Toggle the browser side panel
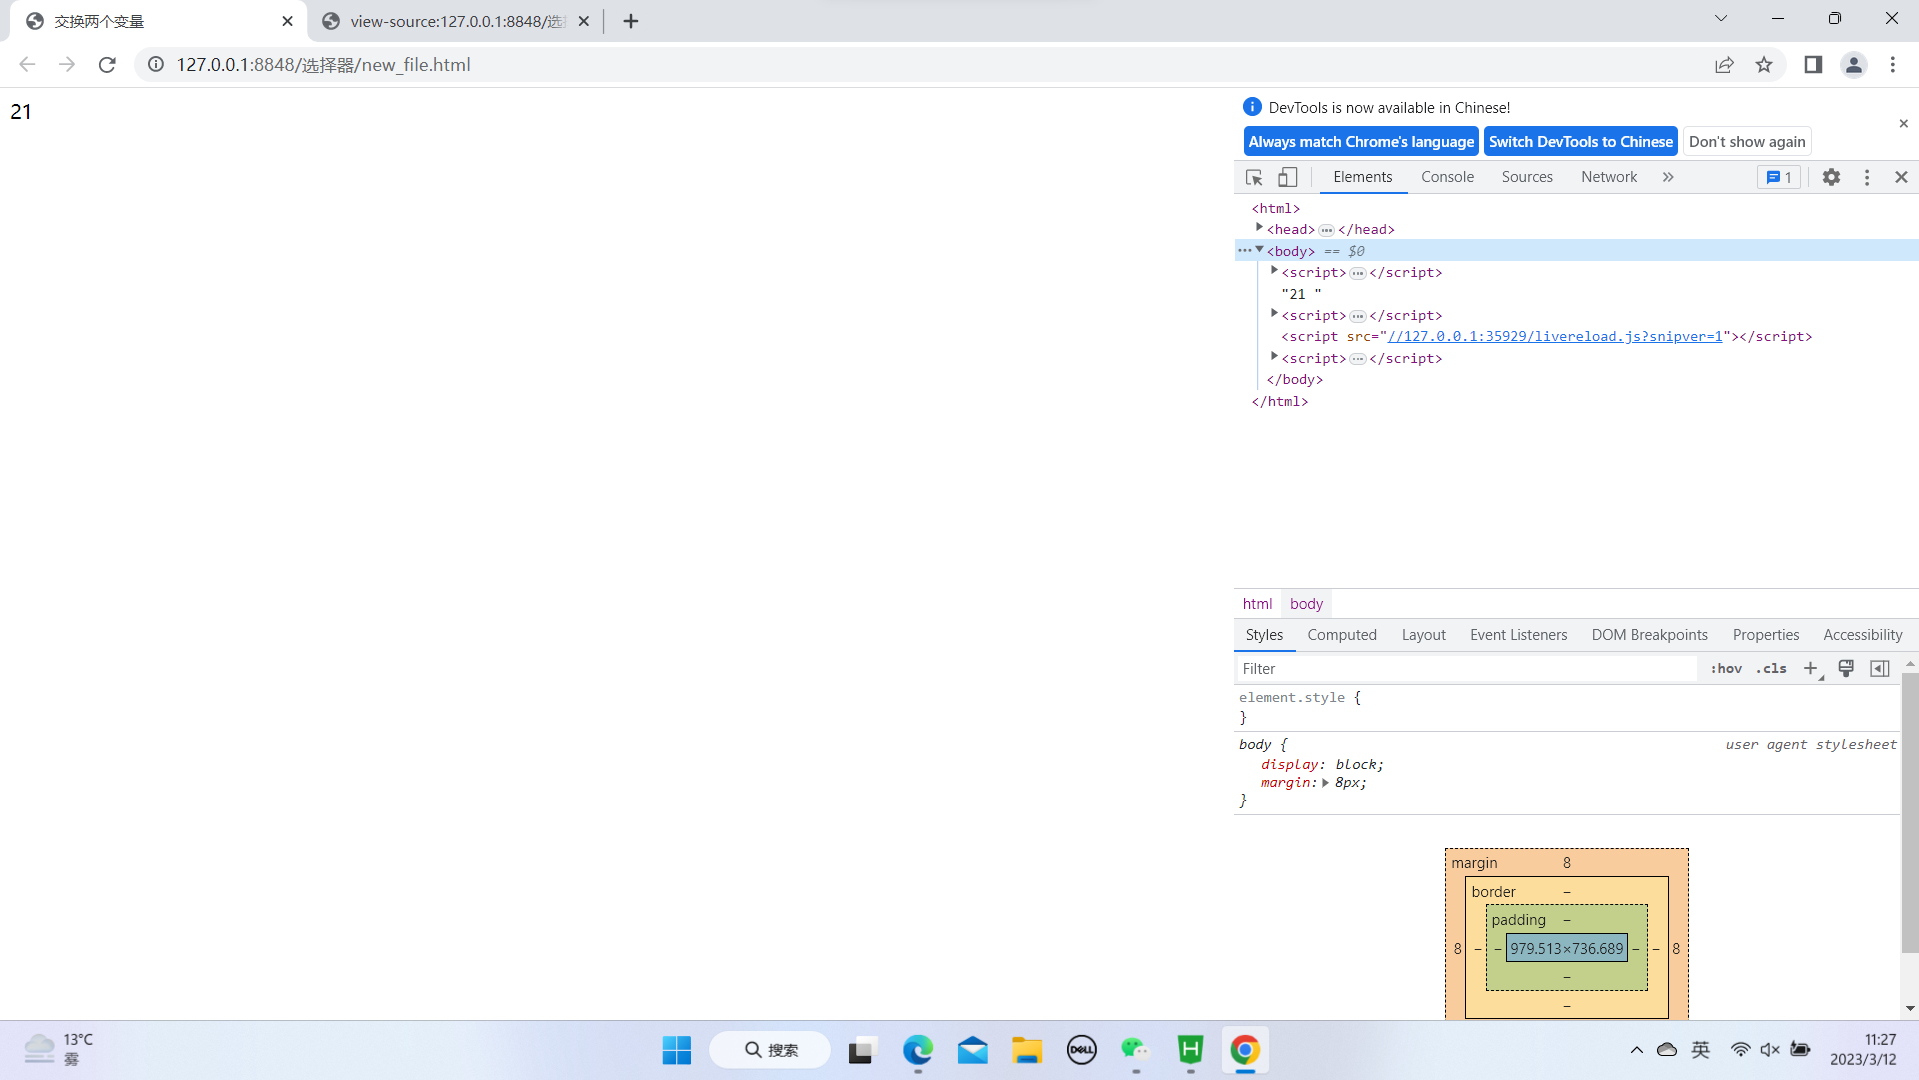 (x=1813, y=65)
